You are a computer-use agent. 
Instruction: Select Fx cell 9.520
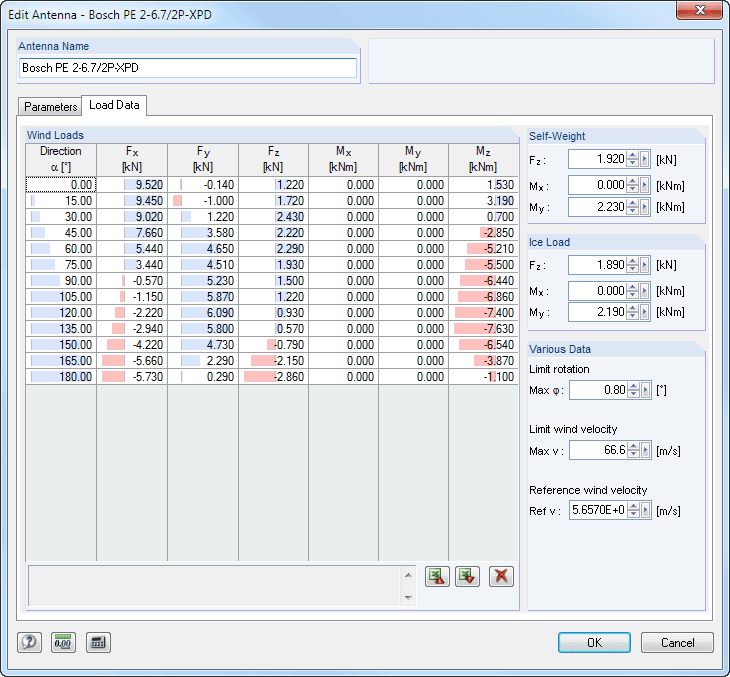pos(132,185)
